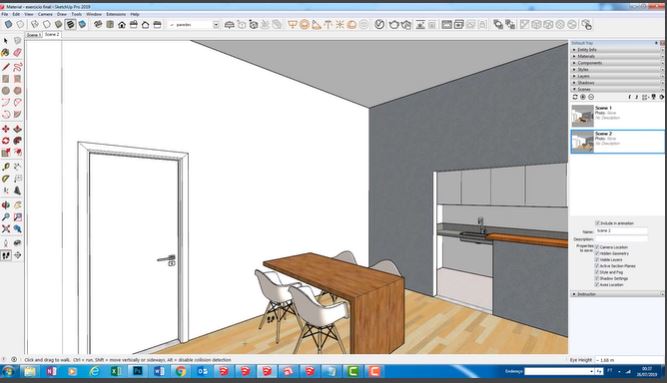The width and height of the screenshot is (667, 383).
Task: Choose the pink Eraser tool
Action: 17,52
